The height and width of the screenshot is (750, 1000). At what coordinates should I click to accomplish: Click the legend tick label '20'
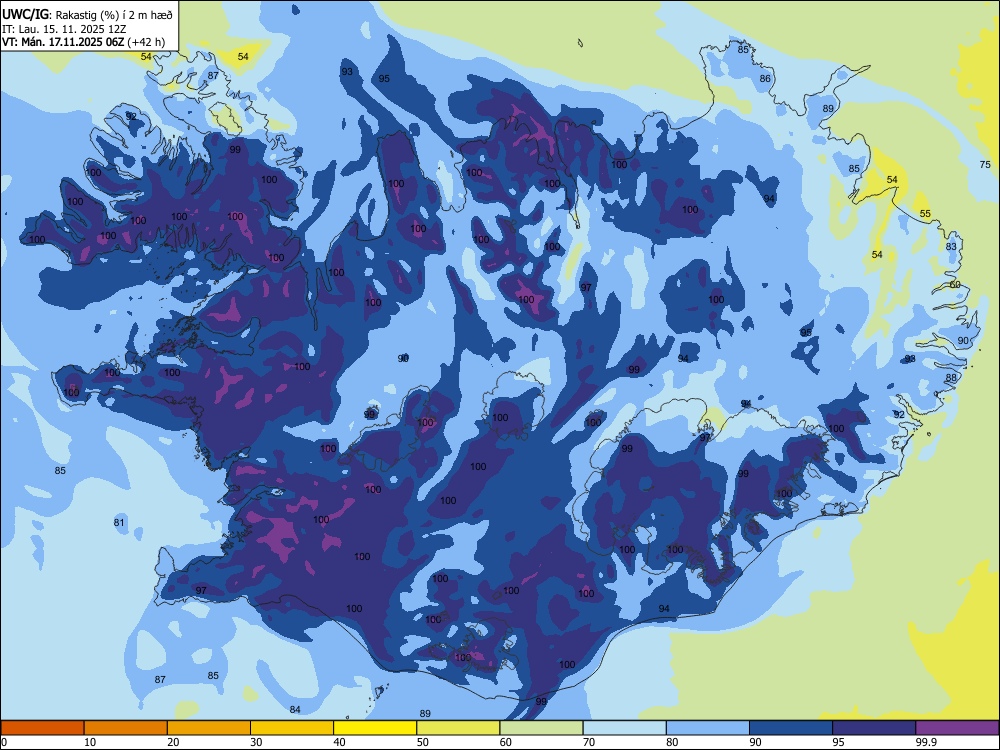click(x=173, y=742)
